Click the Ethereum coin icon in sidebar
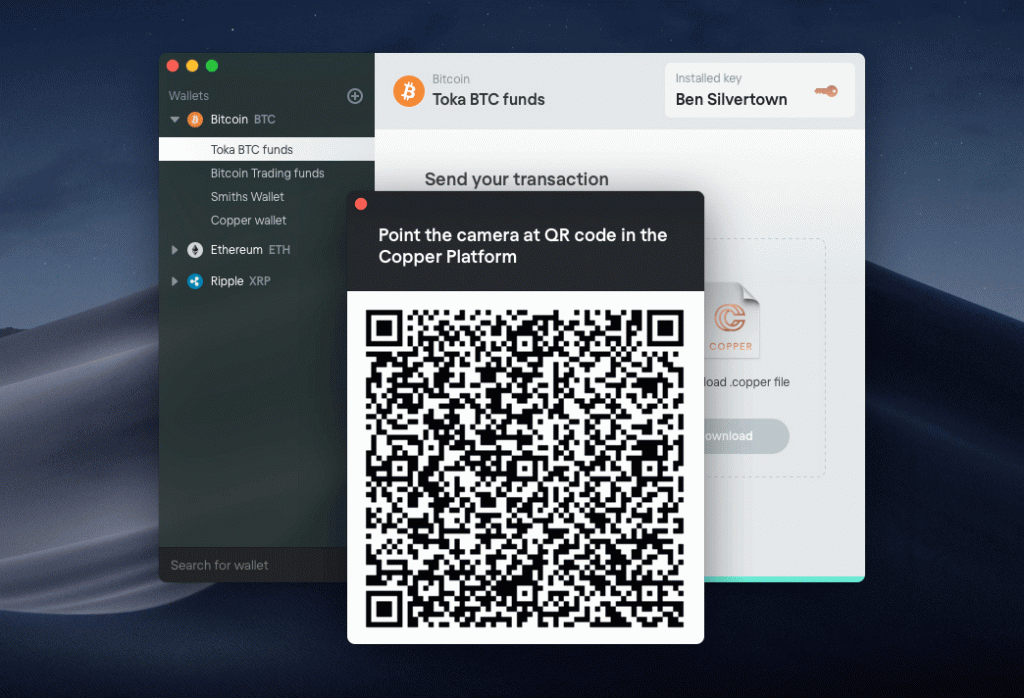This screenshot has height=698, width=1024. 195,250
